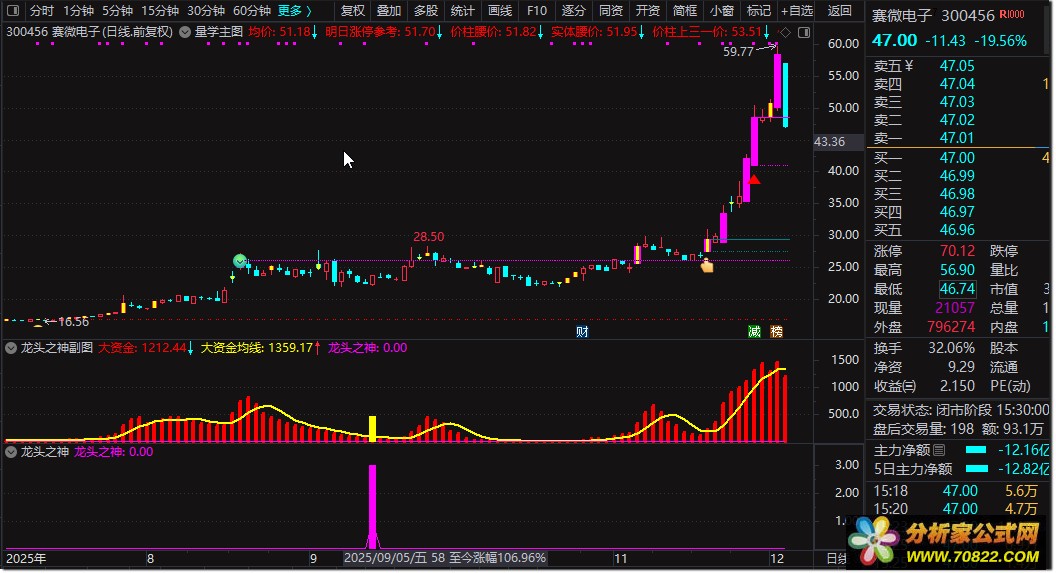The image size is (1056, 573).
Task: Switch to the 分时 intraday view
Action: [42, 11]
